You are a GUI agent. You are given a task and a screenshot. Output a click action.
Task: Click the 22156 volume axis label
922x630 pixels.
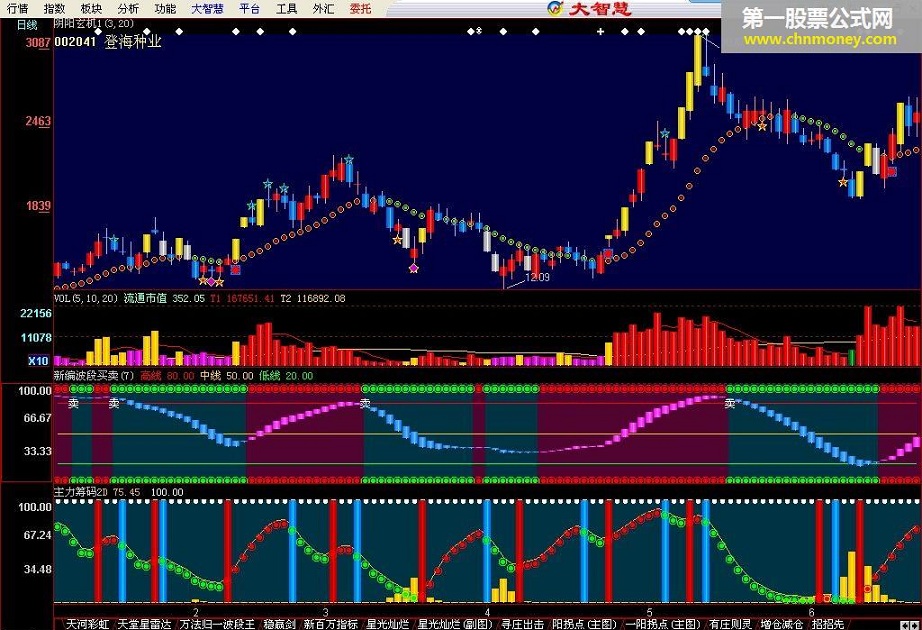tap(36, 314)
